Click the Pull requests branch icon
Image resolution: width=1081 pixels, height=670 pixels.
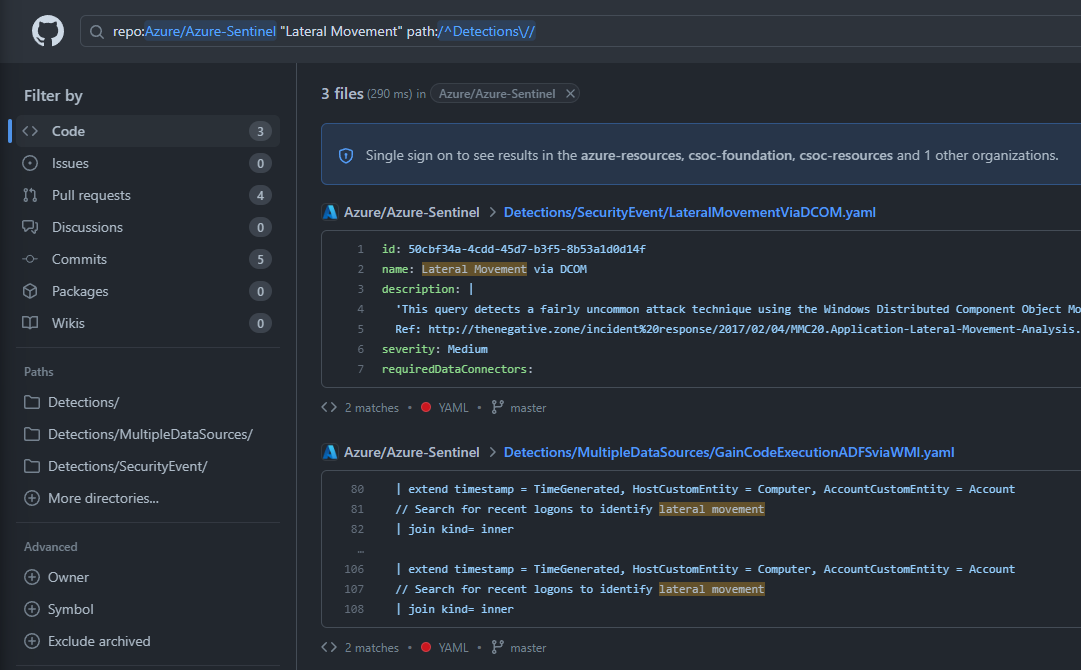30,195
